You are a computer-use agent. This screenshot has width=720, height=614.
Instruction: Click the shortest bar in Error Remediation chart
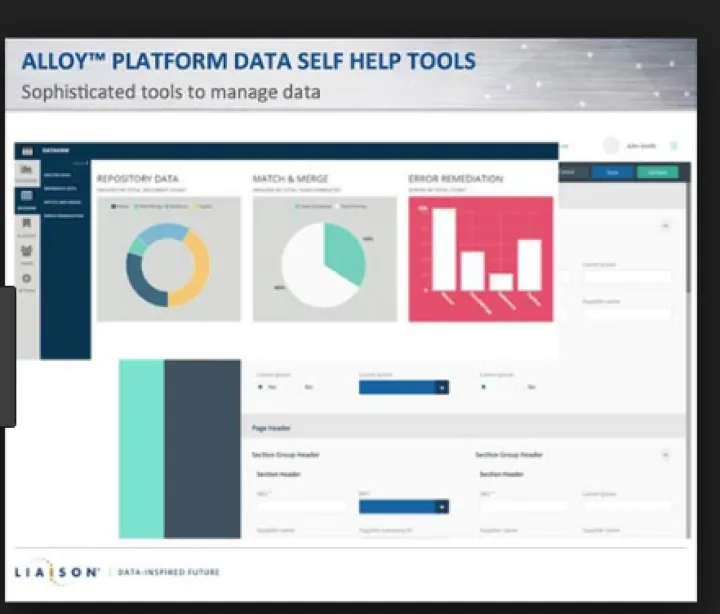pyautogui.click(x=501, y=282)
